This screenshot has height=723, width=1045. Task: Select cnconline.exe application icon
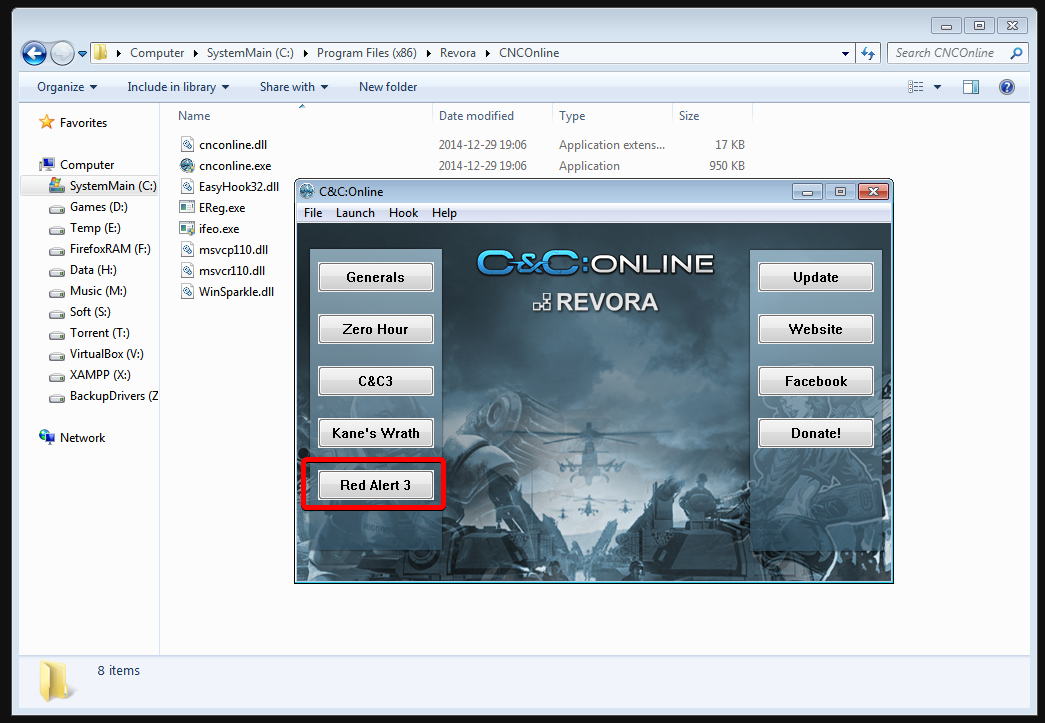tap(187, 165)
